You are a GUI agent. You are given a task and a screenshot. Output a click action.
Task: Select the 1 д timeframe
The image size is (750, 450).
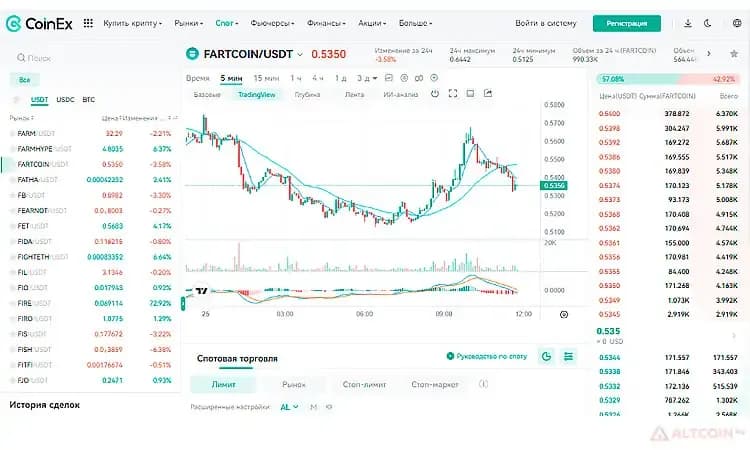point(340,78)
